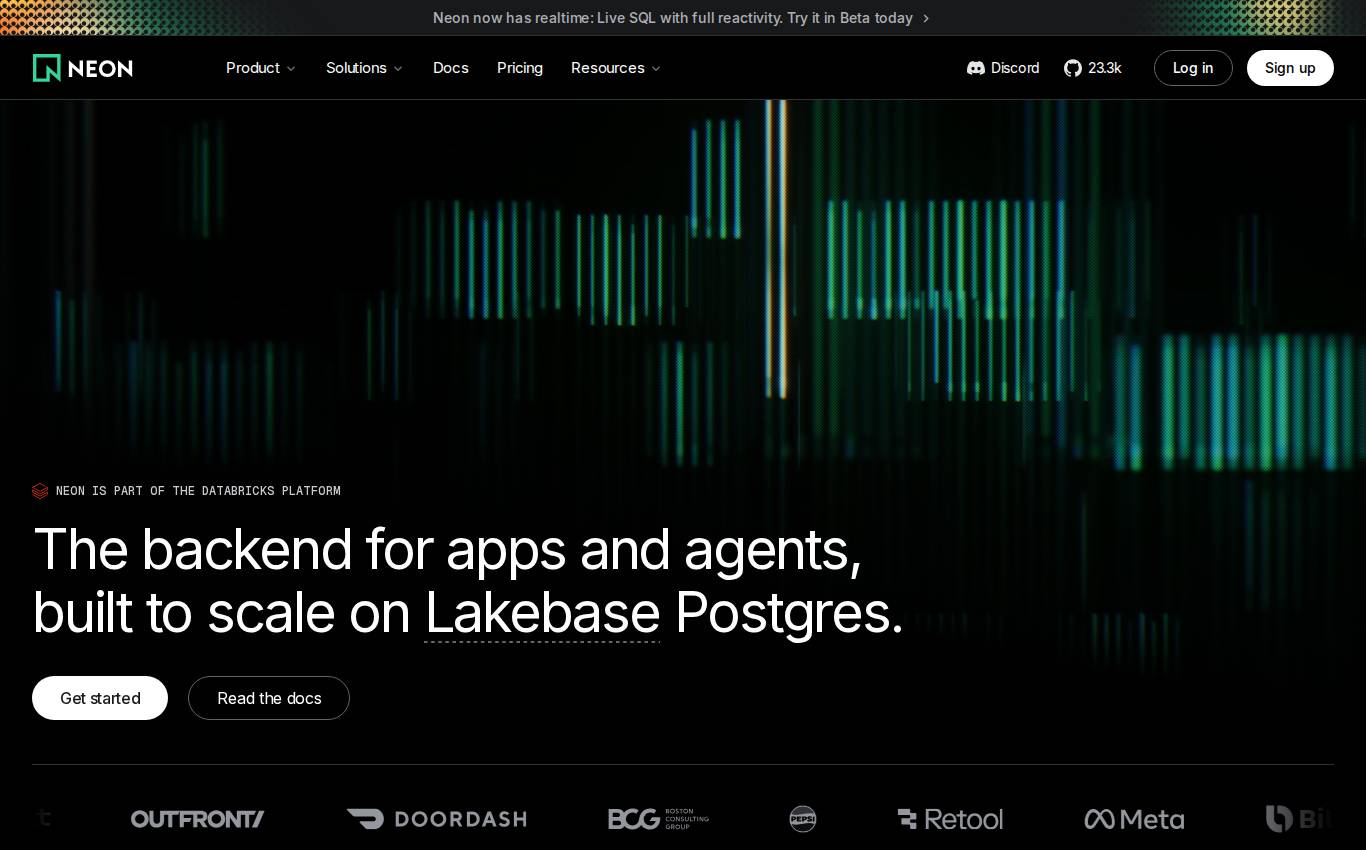Go to the Docs nav item

point(451,68)
